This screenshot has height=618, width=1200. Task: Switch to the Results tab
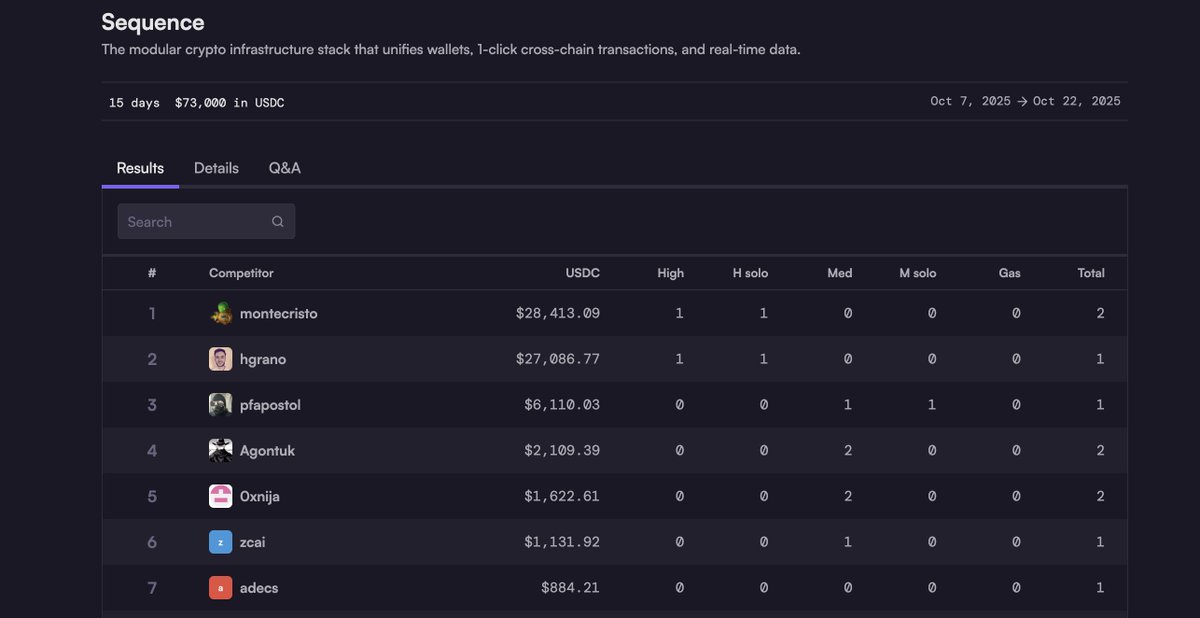[x=140, y=168]
